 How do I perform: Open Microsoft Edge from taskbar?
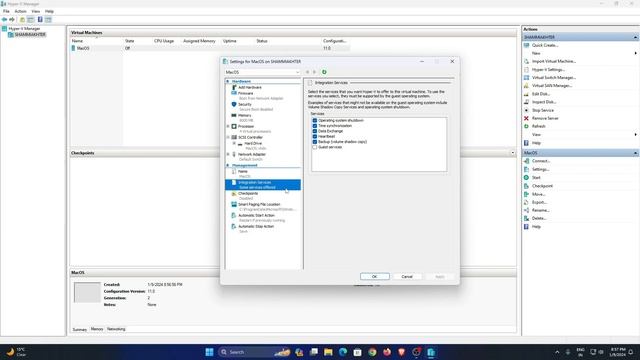point(343,352)
